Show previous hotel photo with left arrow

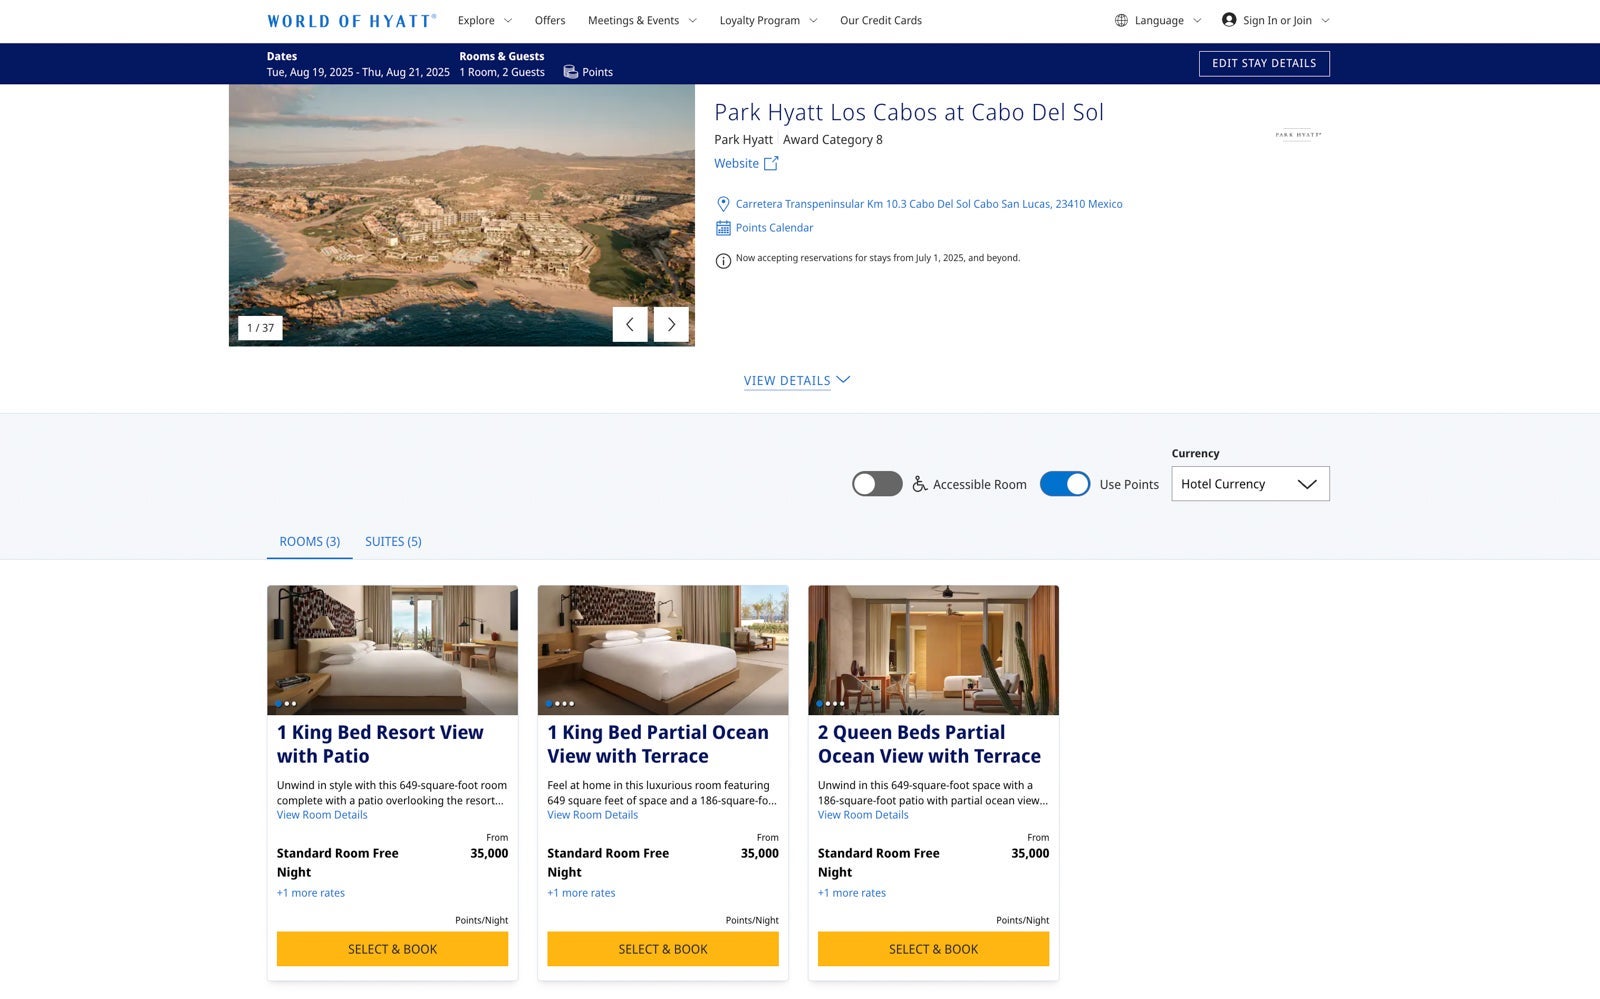tap(630, 324)
